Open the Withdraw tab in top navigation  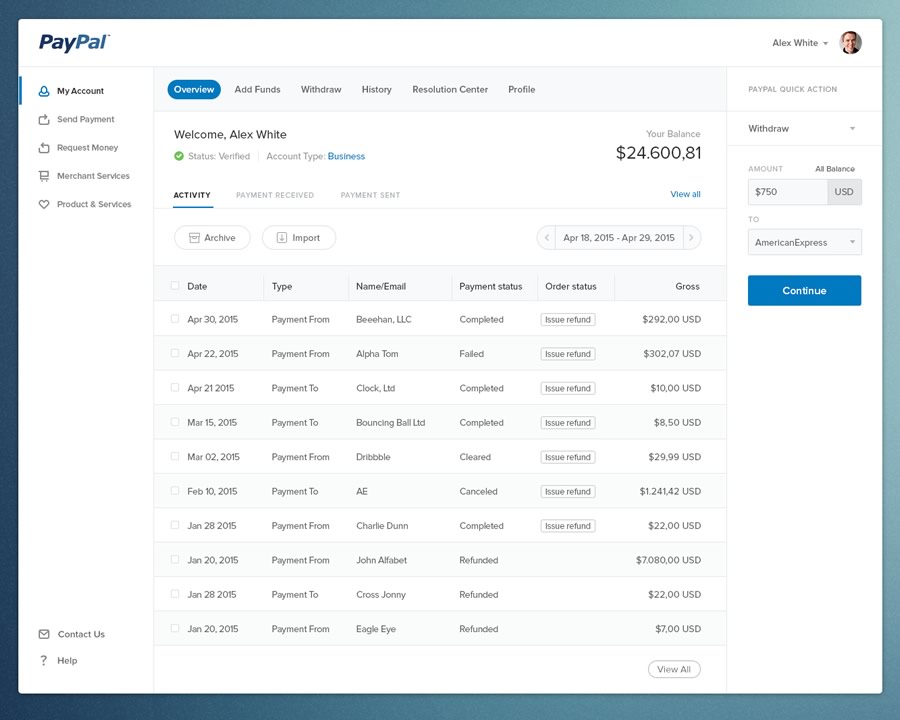pos(321,90)
